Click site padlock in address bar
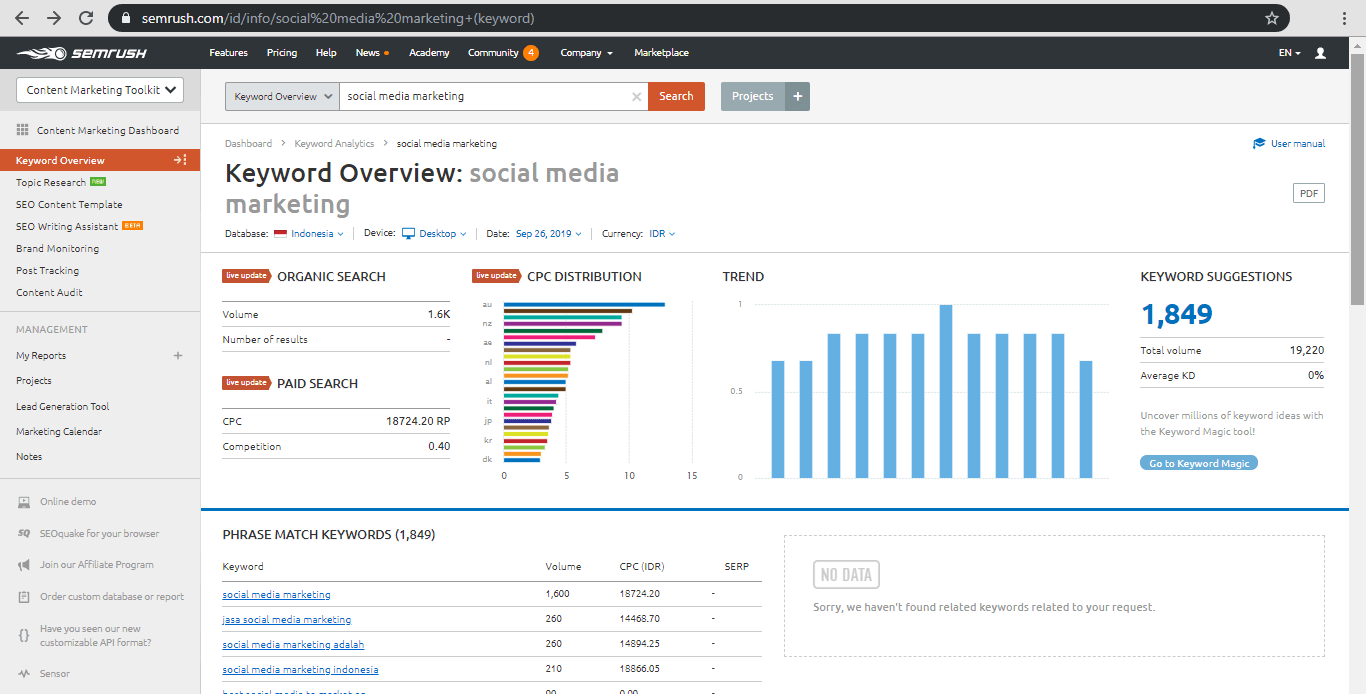Screen dimensions: 1366x694 [126, 18]
